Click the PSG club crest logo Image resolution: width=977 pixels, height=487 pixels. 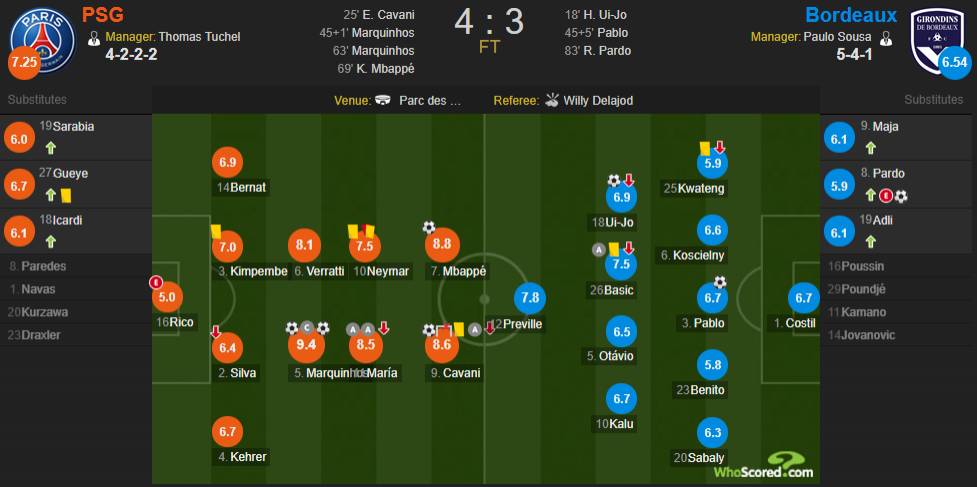coord(42,40)
